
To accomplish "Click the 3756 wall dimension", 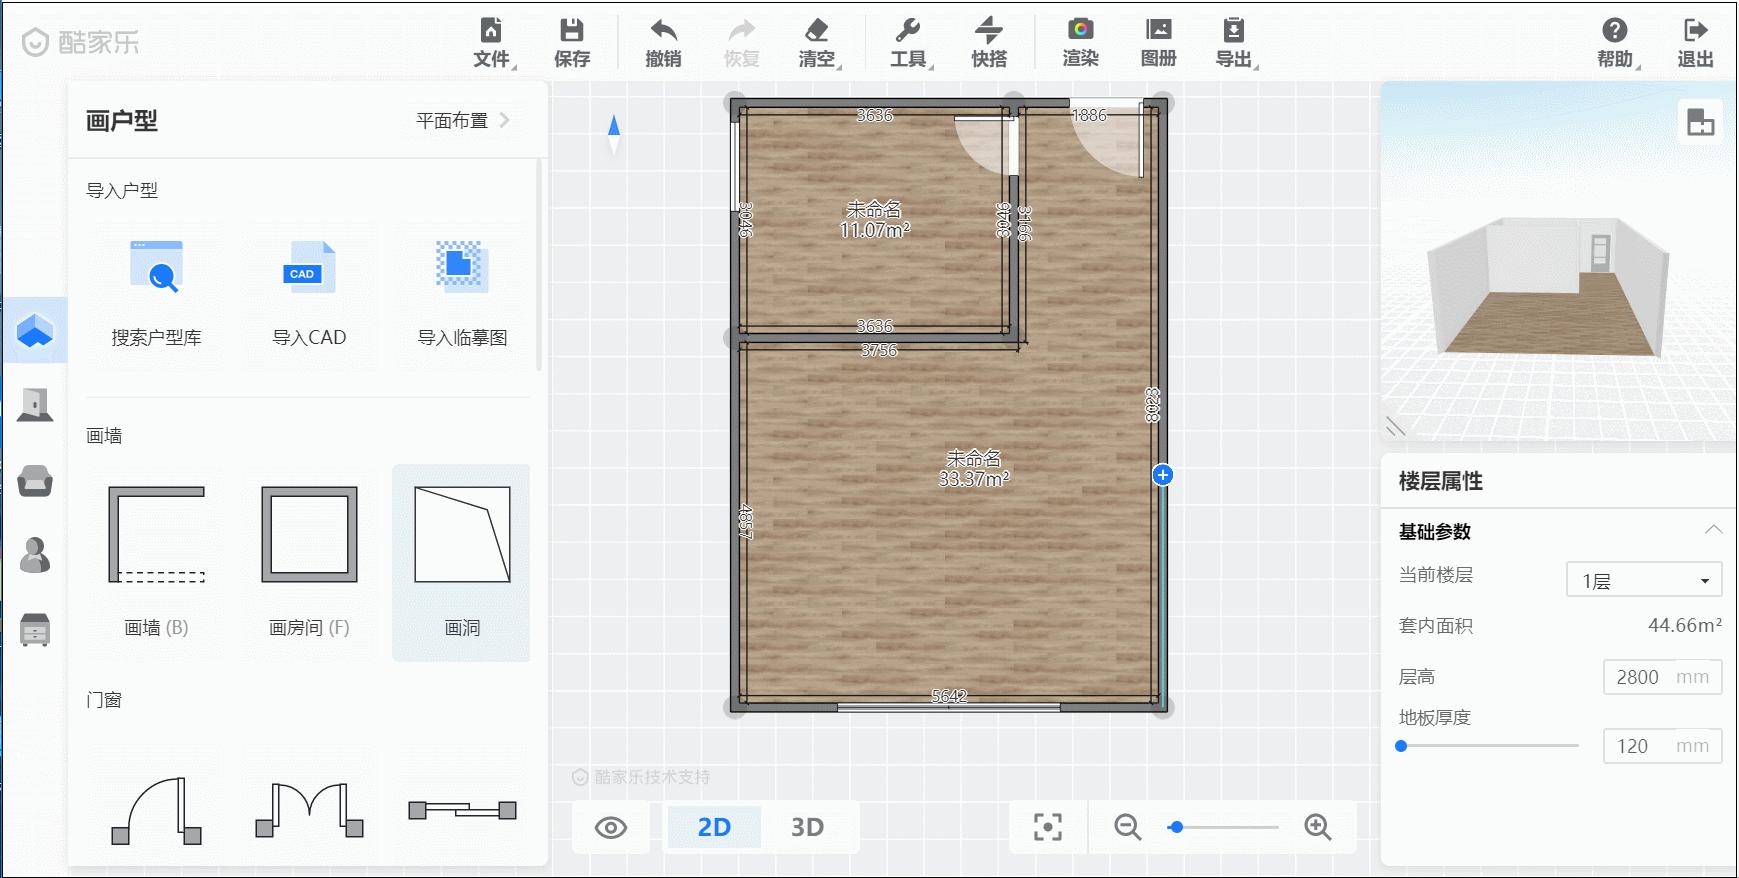I will [x=879, y=351].
